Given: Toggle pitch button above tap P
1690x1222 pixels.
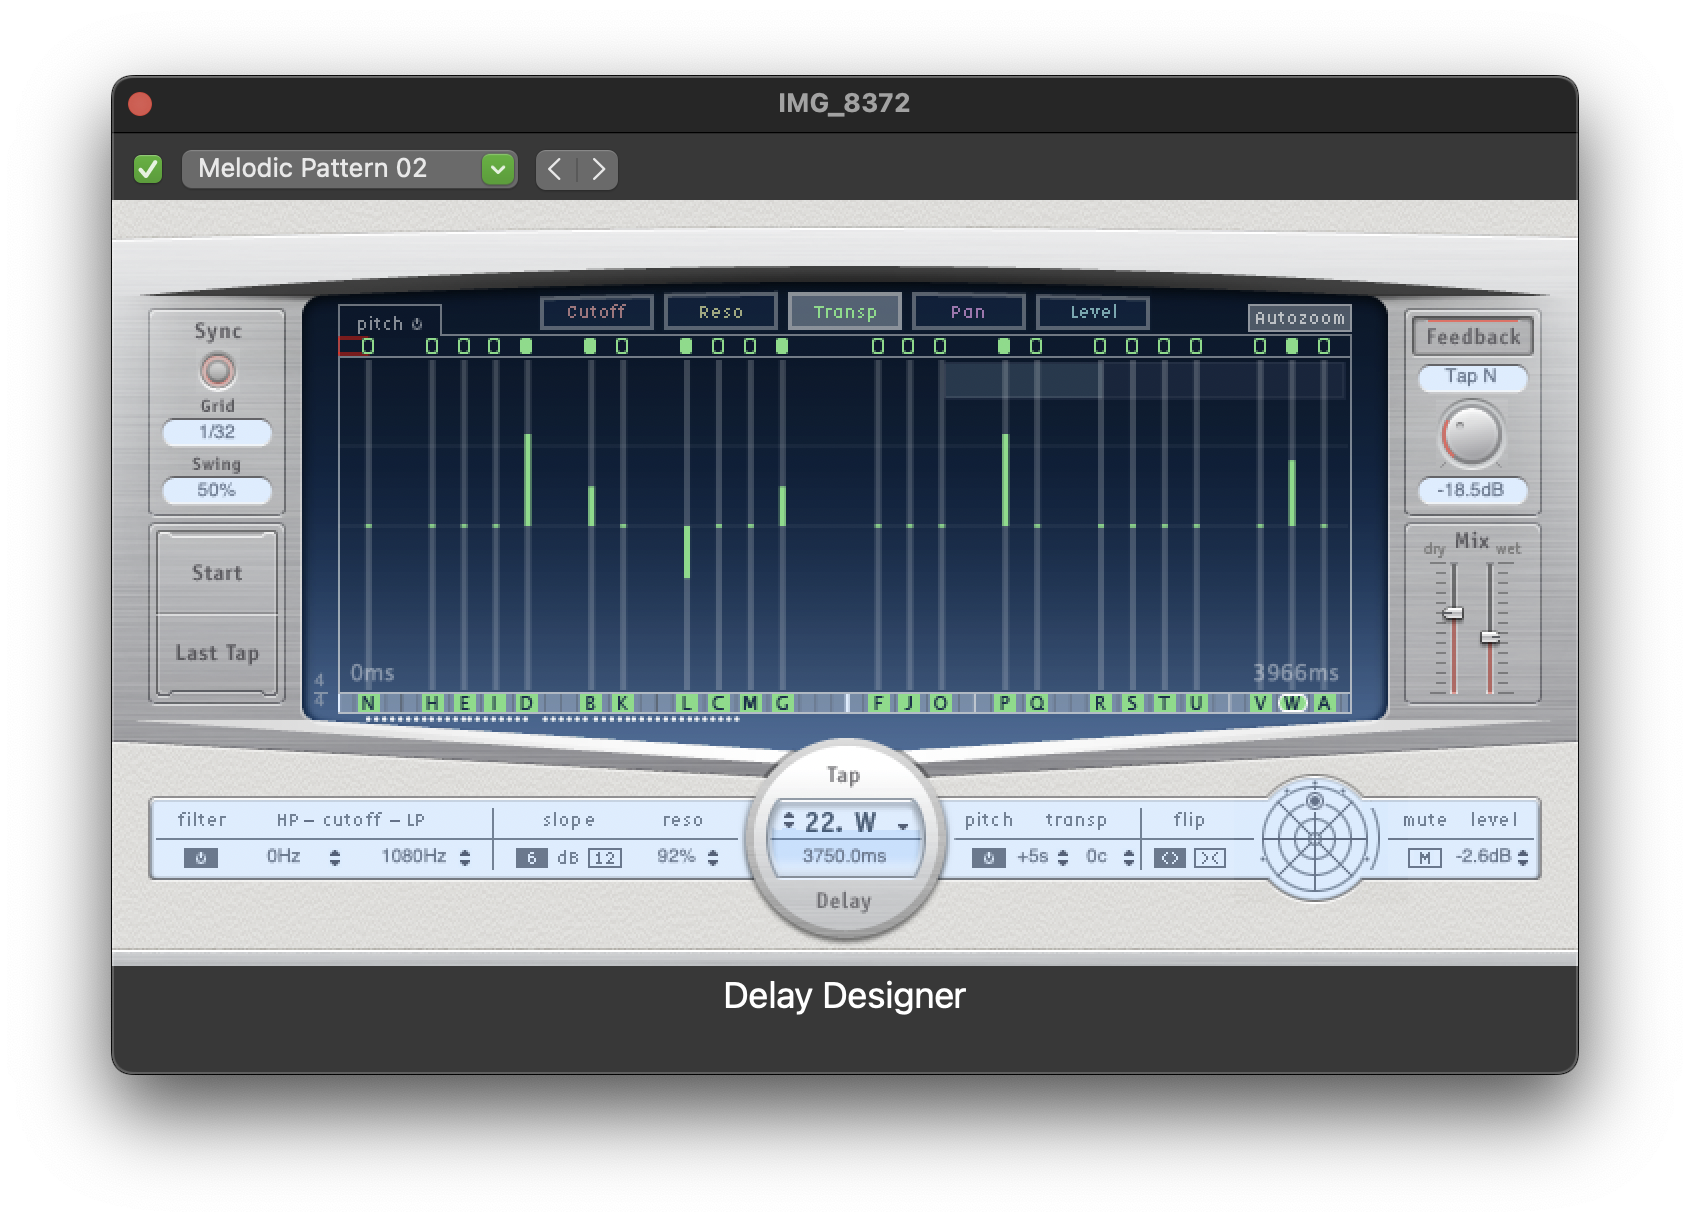Looking at the screenshot, I should coord(1004,346).
